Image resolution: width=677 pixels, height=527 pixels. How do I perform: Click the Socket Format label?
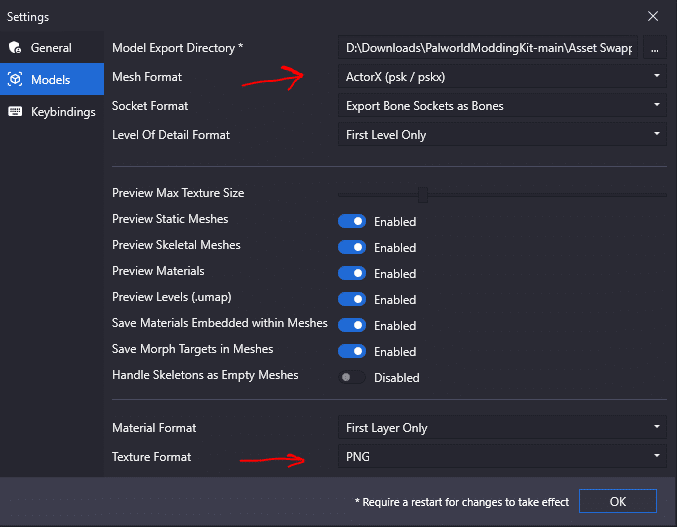[x=150, y=106]
